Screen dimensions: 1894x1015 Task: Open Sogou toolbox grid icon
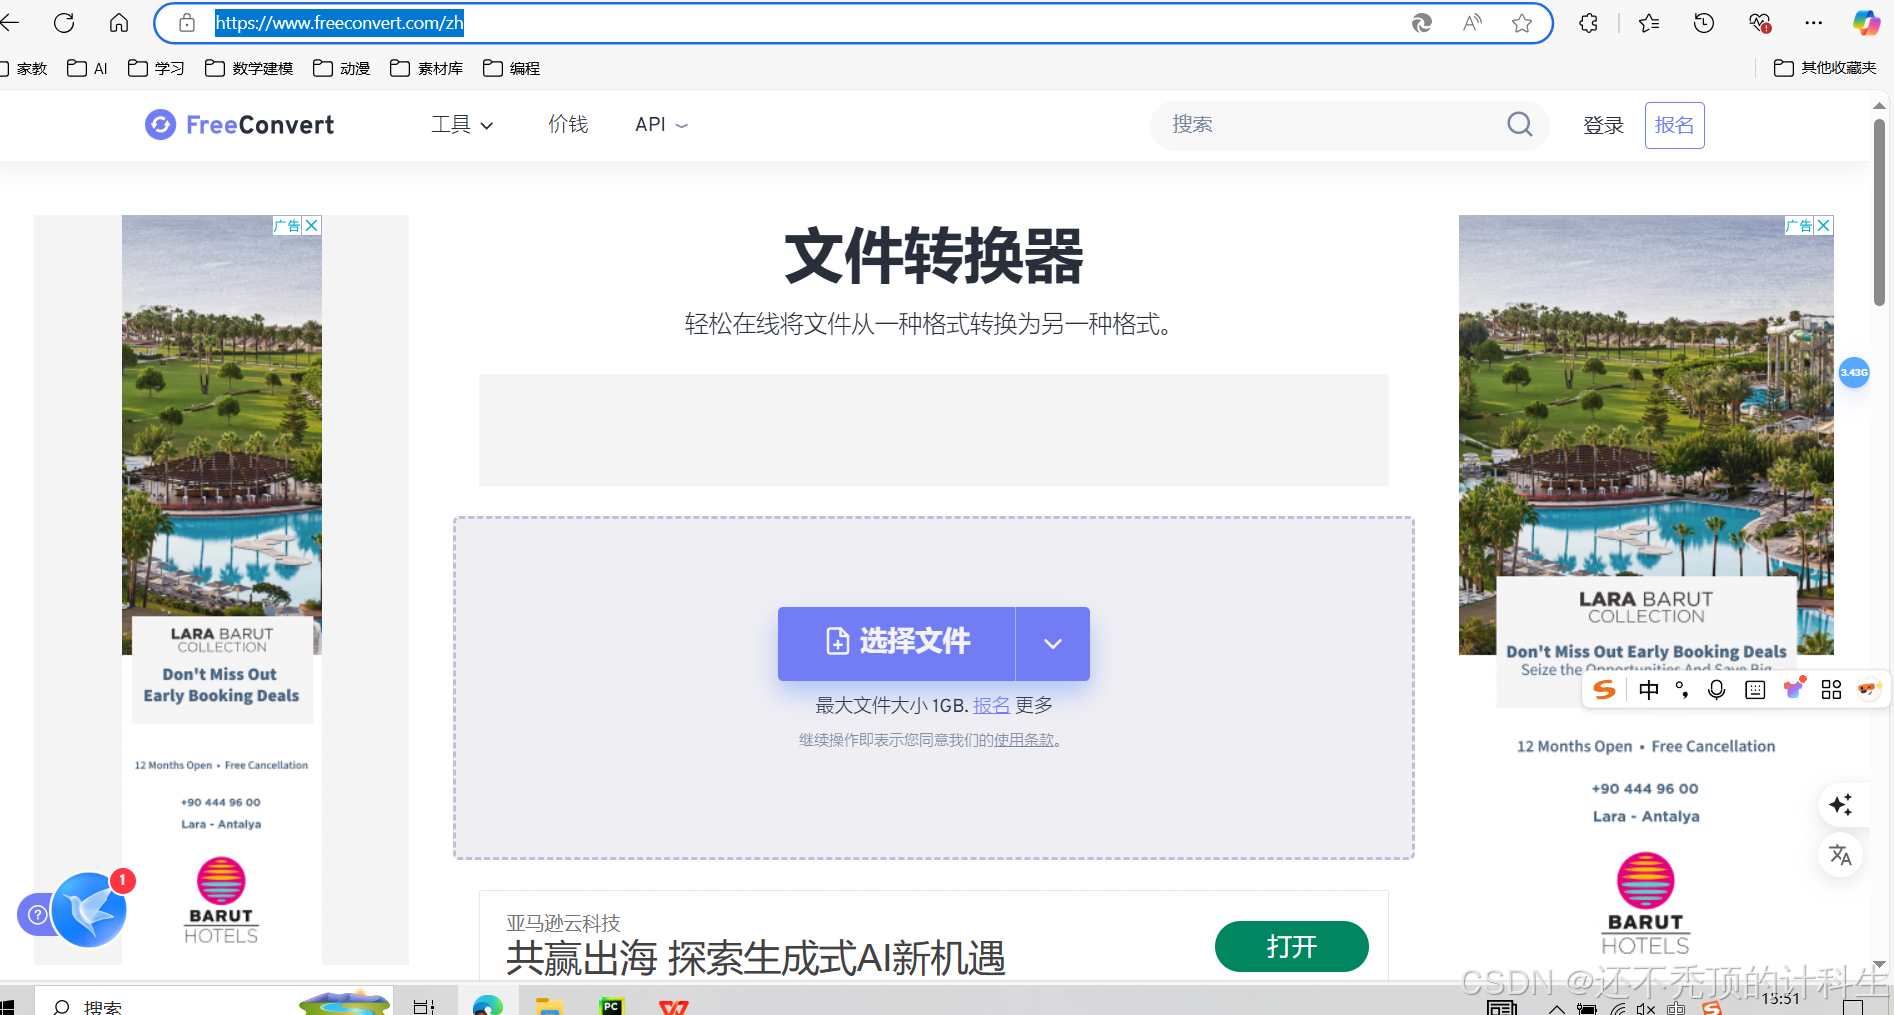(x=1831, y=689)
